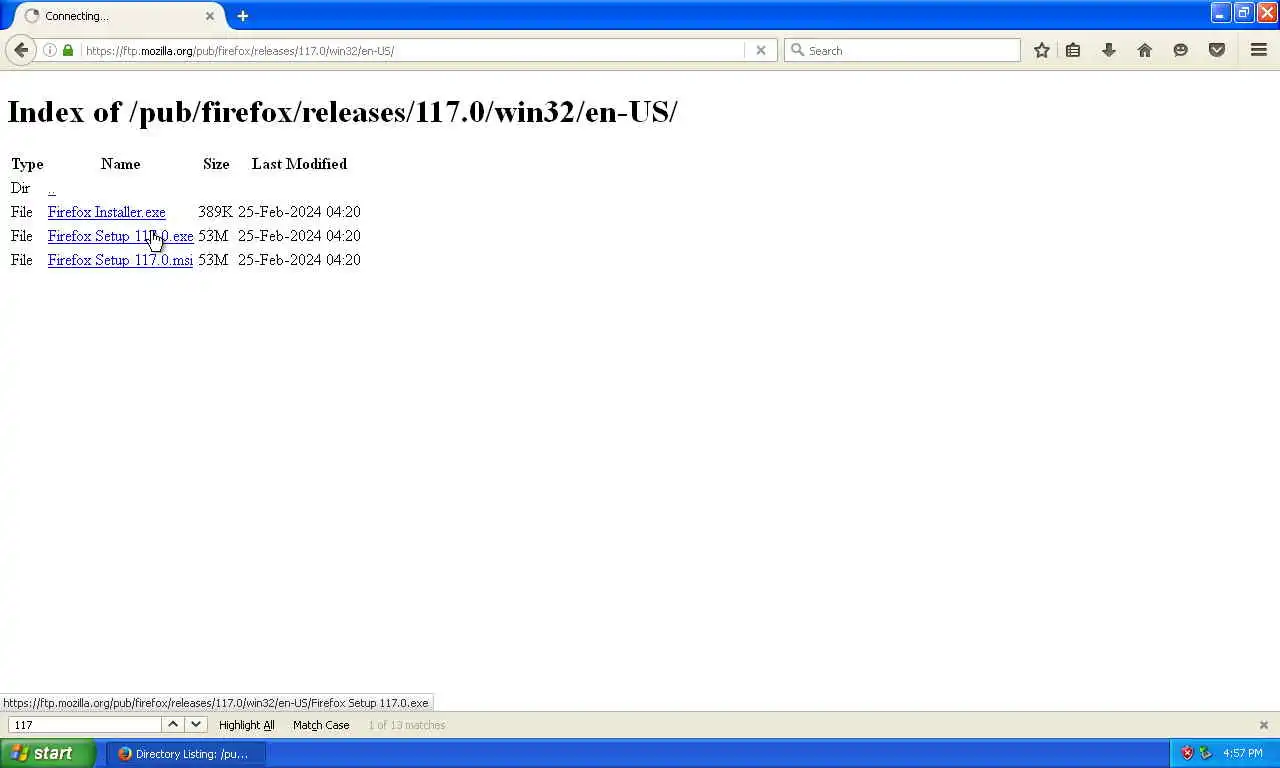The width and height of the screenshot is (1280, 768).
Task: Show site information via the info icon
Action: [50, 50]
